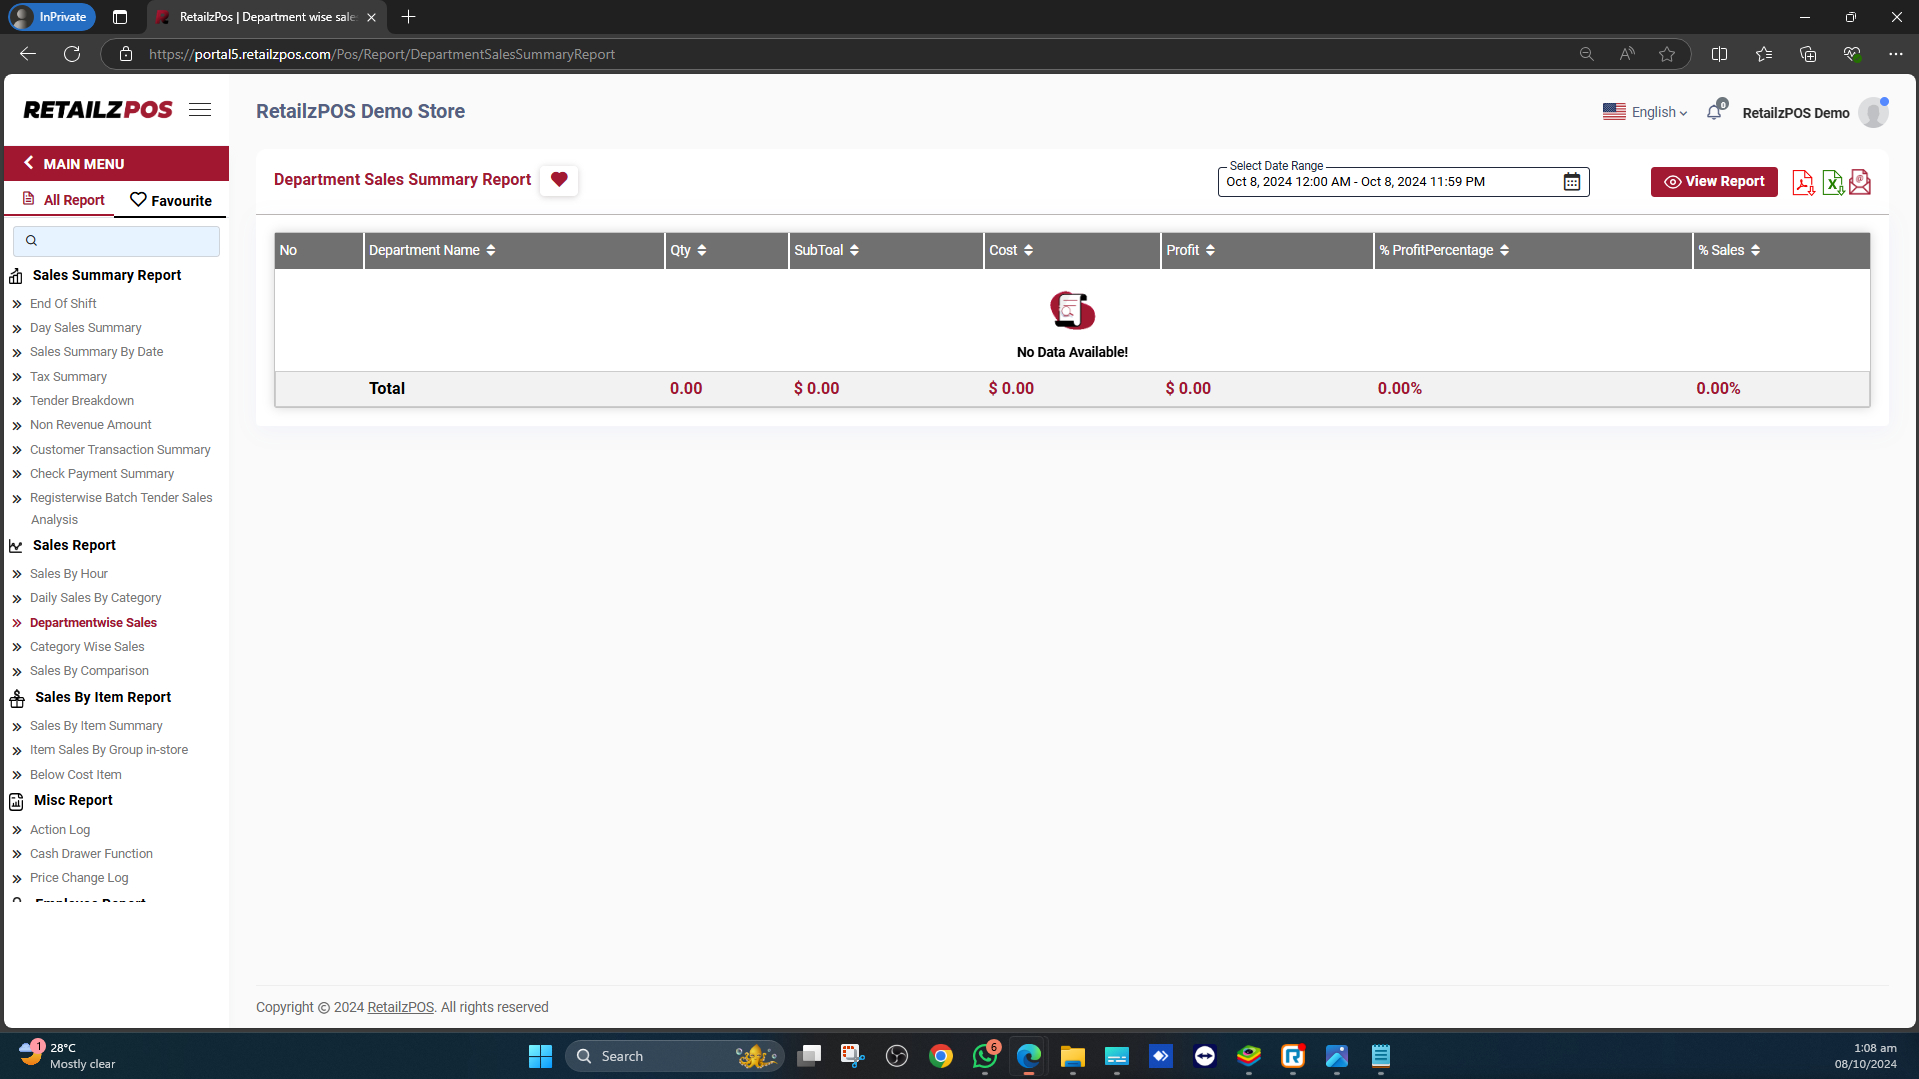Open the RetailzPOS copyright link

[400, 1007]
